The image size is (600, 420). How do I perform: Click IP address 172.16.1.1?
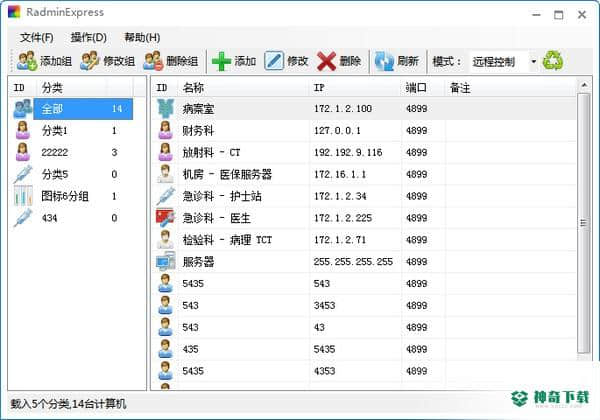pyautogui.click(x=340, y=174)
